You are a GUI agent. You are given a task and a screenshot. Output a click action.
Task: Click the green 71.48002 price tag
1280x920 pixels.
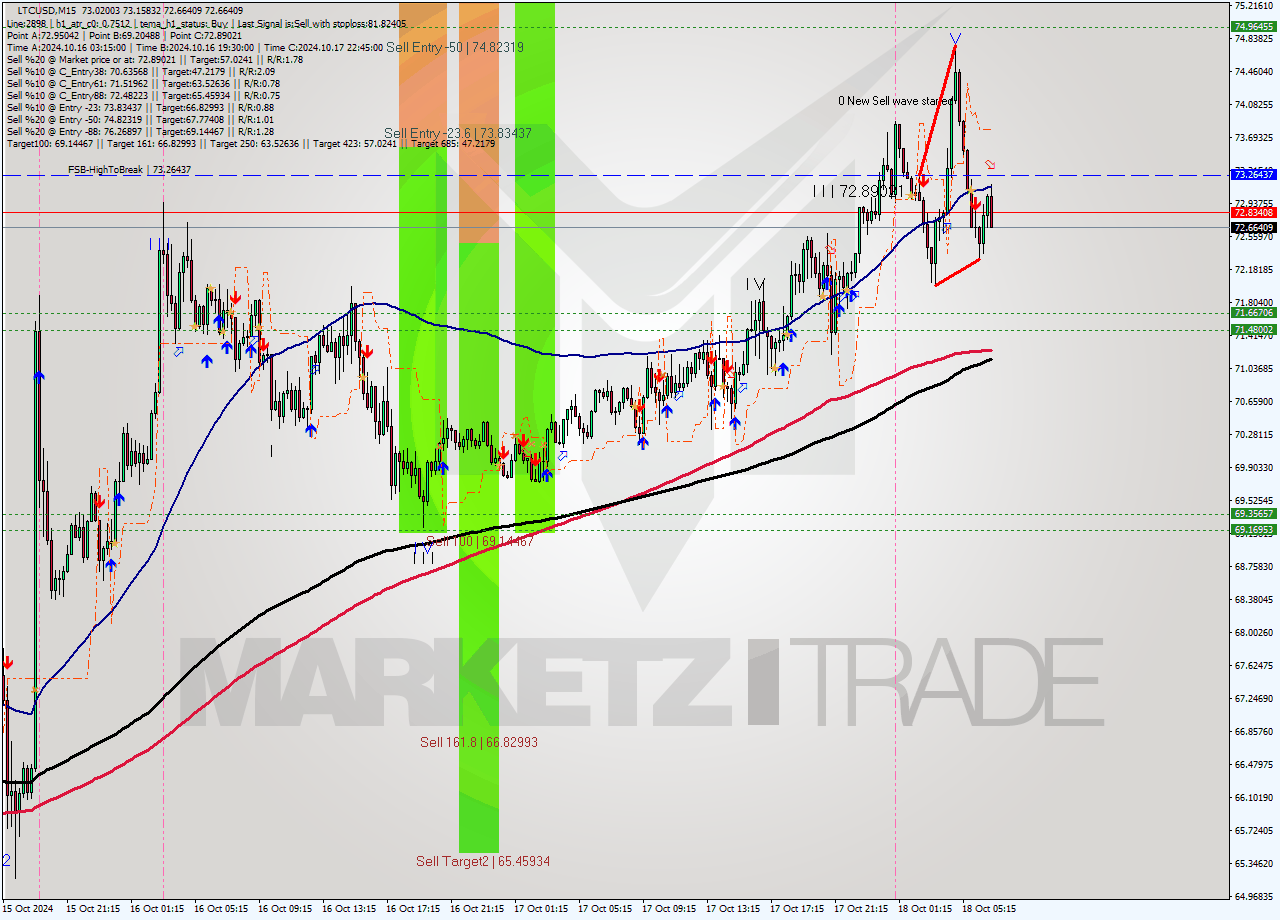pyautogui.click(x=1254, y=329)
